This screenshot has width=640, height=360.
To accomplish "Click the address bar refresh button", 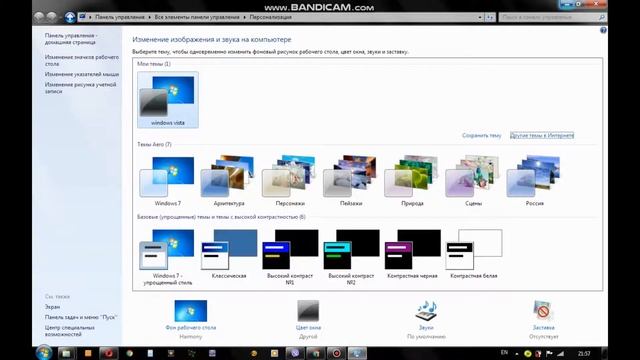I will point(490,17).
